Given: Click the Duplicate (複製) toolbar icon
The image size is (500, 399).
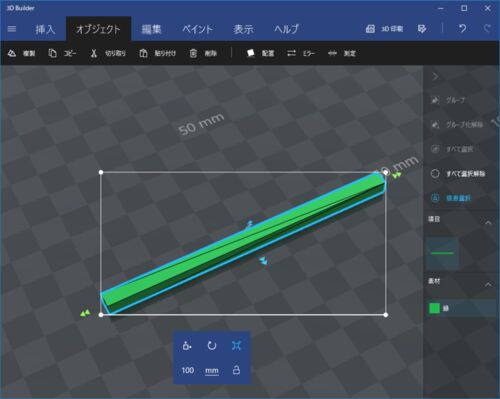Looking at the screenshot, I should click(x=12, y=53).
